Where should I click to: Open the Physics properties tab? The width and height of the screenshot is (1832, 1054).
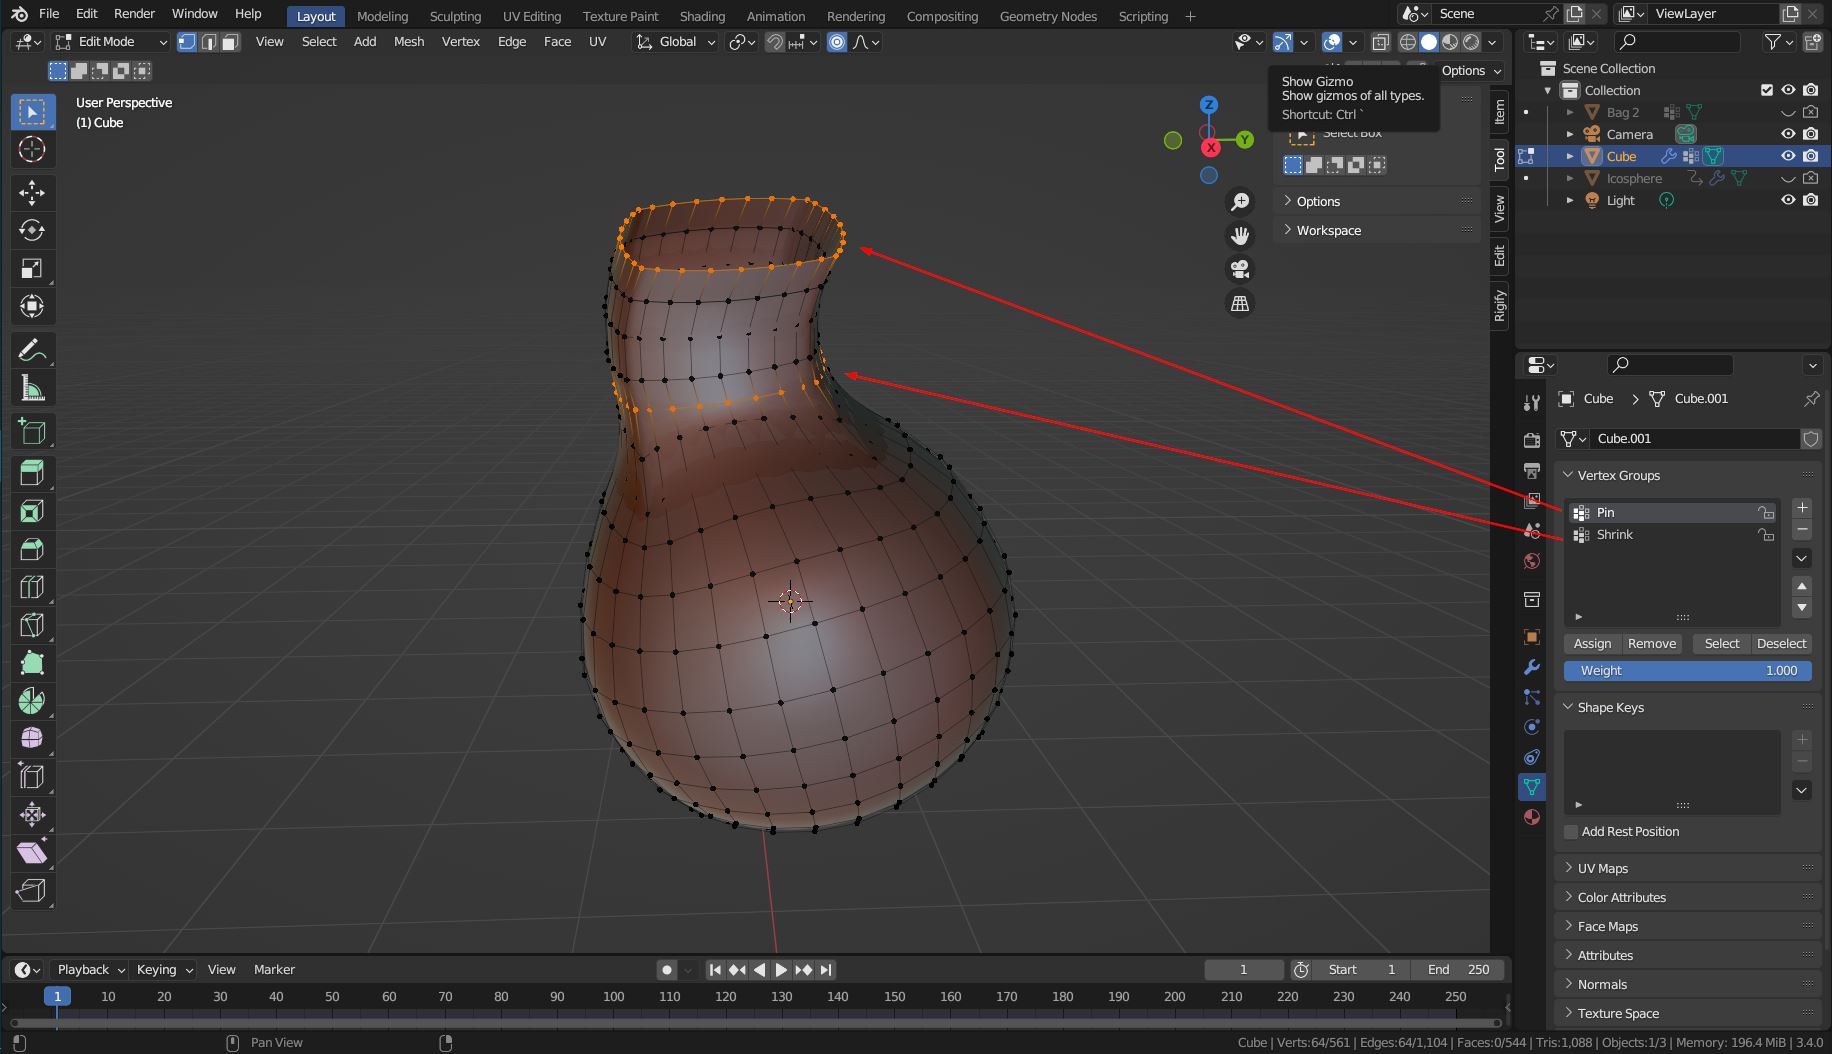[x=1531, y=727]
